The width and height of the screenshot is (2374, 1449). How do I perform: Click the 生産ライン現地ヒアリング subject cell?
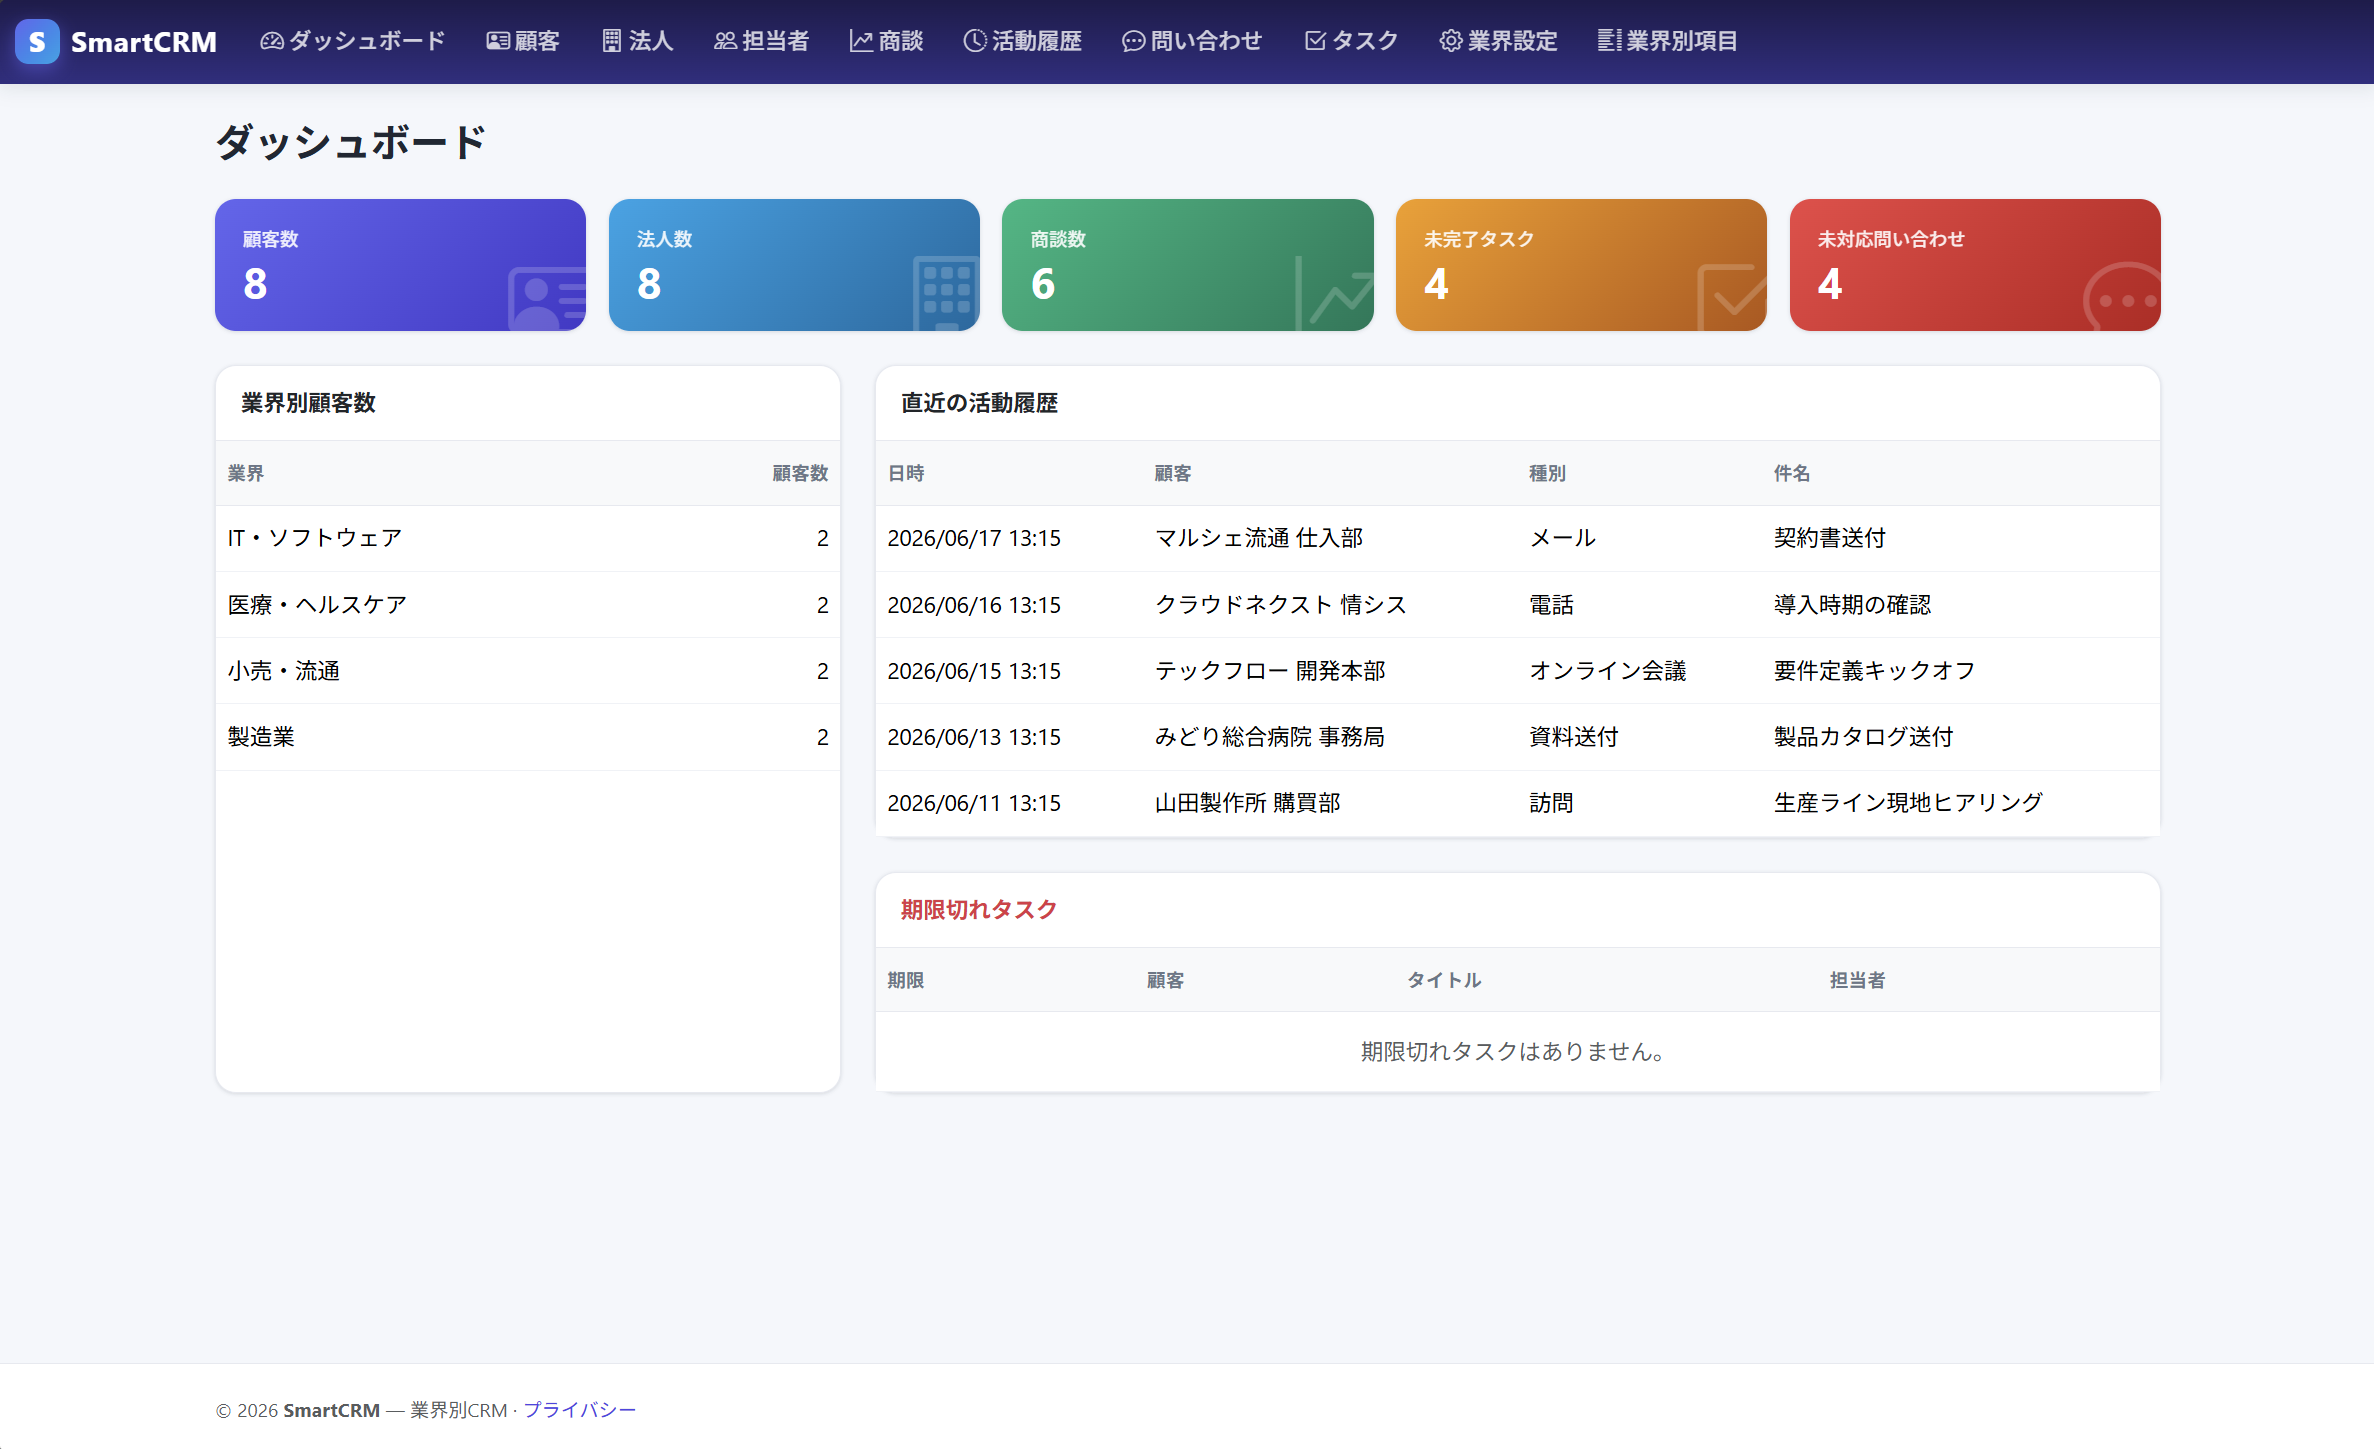coord(1909,803)
